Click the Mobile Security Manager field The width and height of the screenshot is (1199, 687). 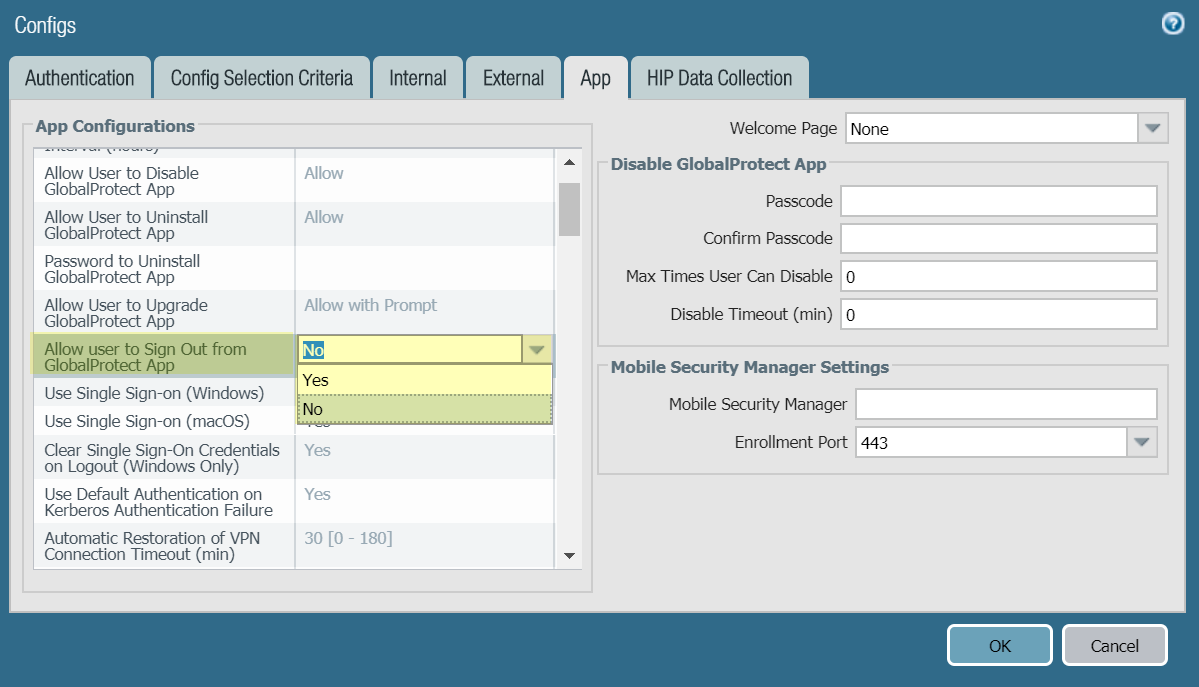(x=1006, y=404)
